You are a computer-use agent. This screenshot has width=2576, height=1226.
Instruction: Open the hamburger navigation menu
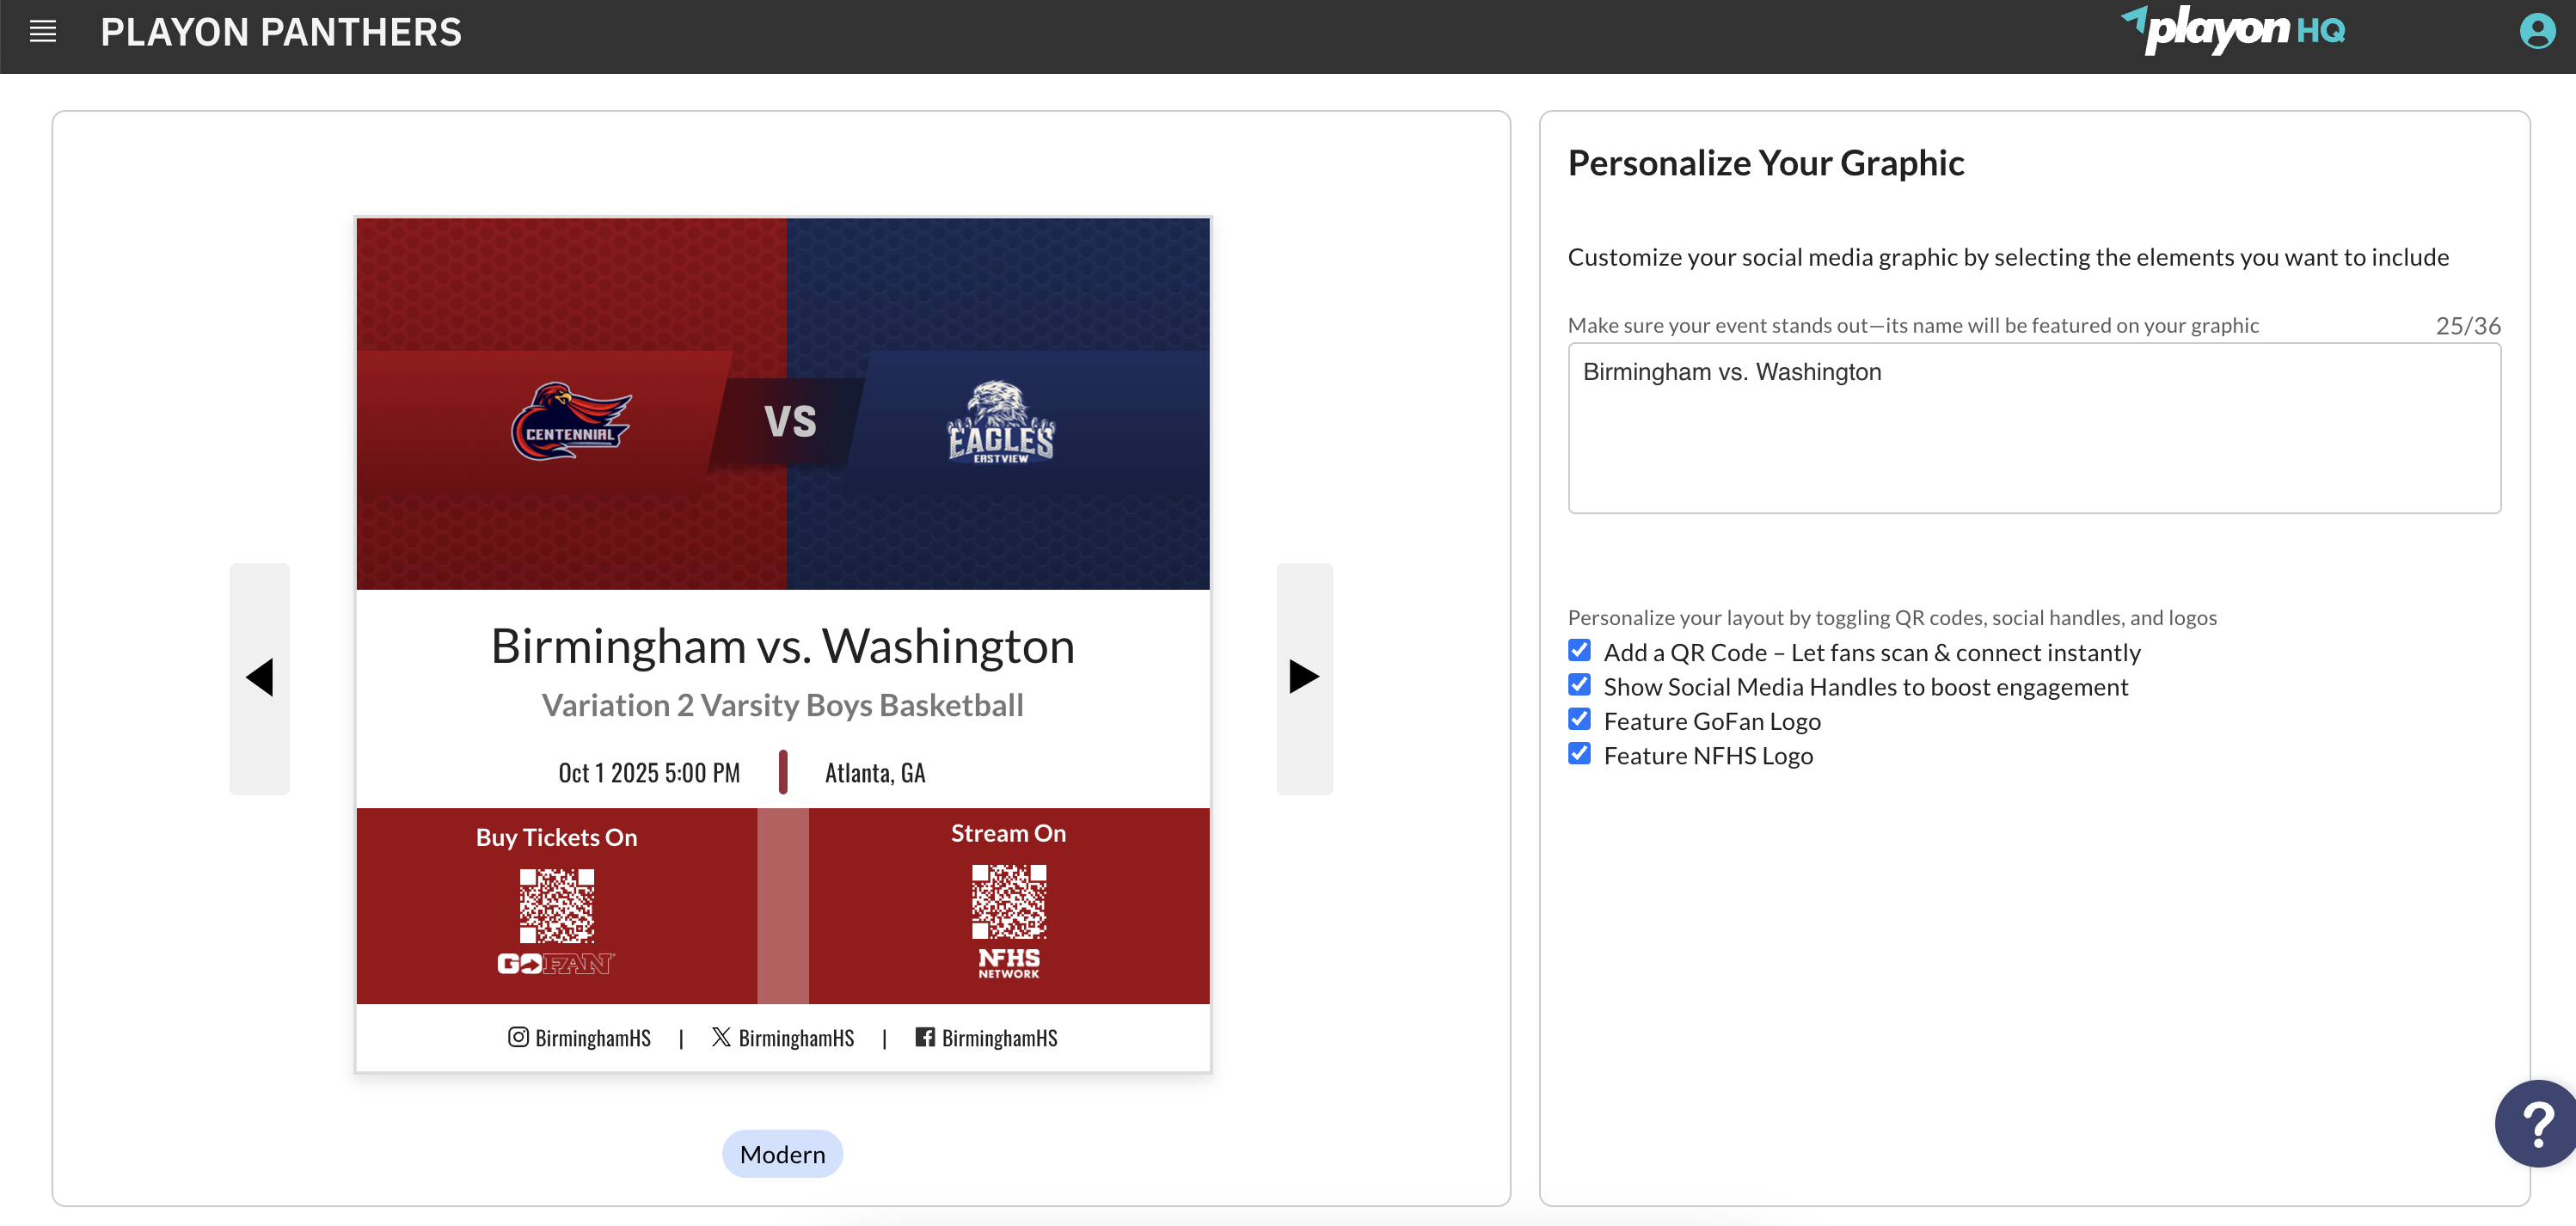(x=42, y=32)
